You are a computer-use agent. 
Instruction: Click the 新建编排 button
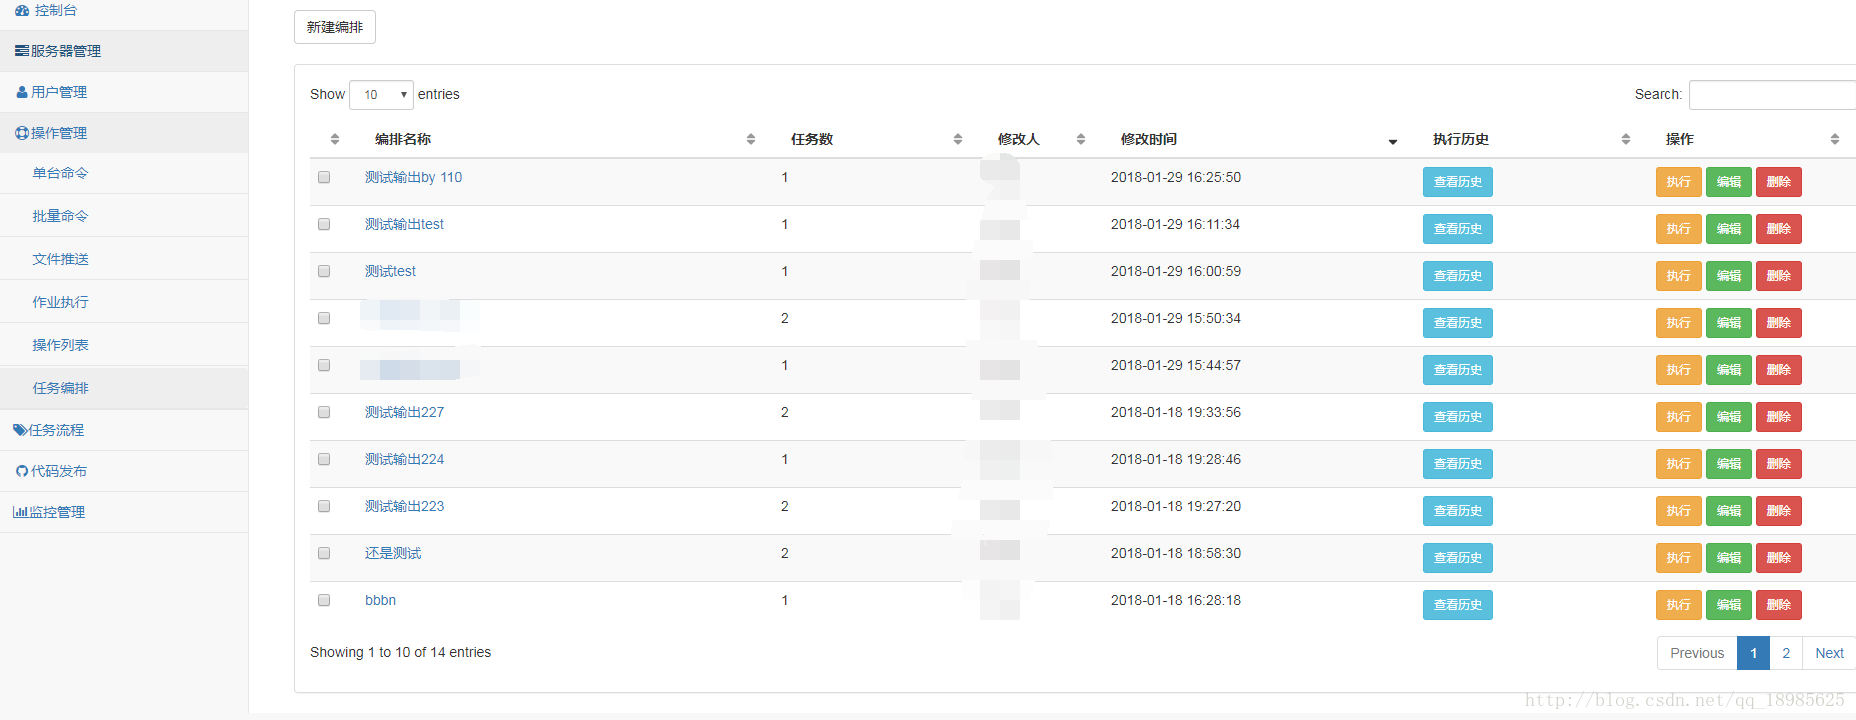pyautogui.click(x=335, y=27)
